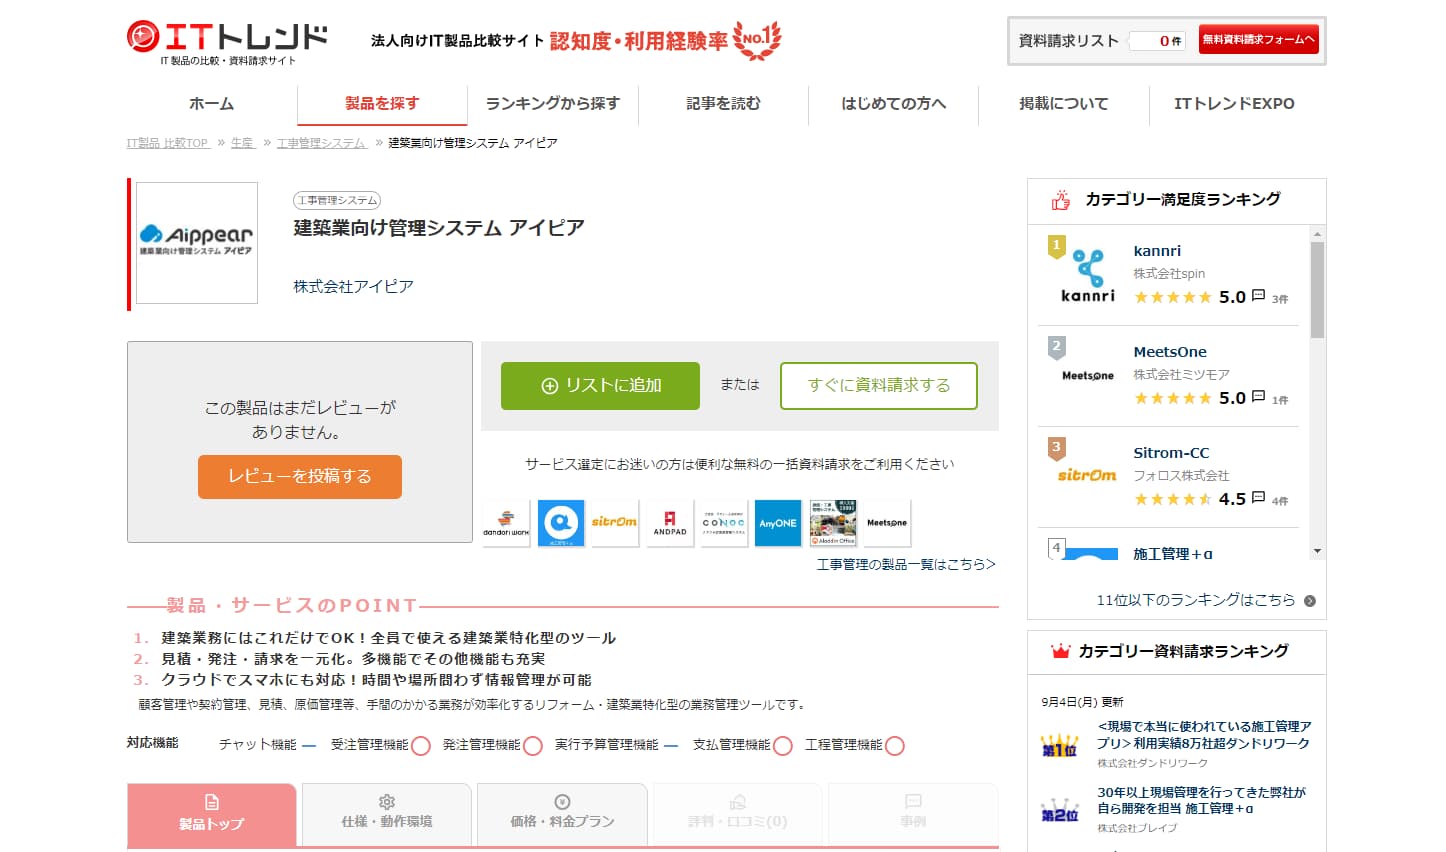Open the MeetsOne ranking entry title
The image size is (1446, 852).
tap(1170, 352)
